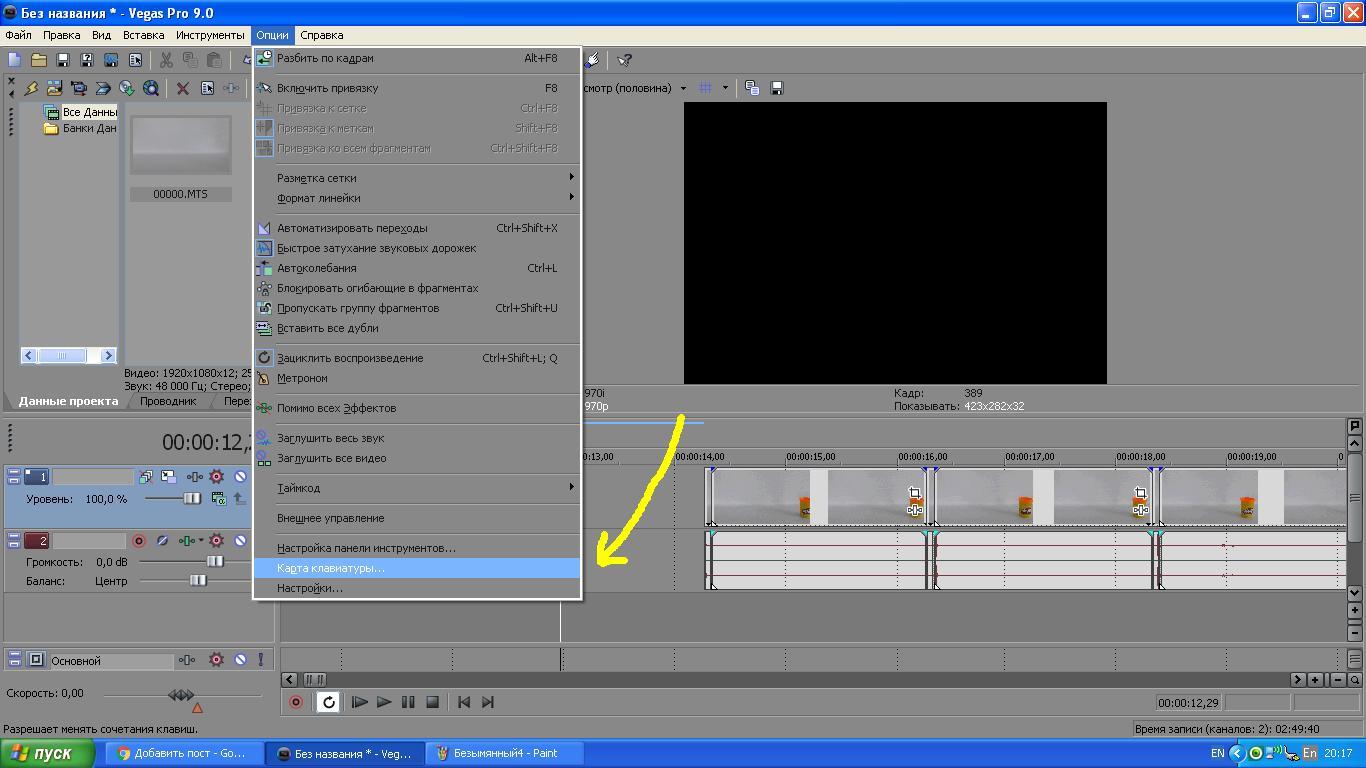The height and width of the screenshot is (768, 1366).
Task: Expand Таймкод submenu
Action: [x=416, y=488]
